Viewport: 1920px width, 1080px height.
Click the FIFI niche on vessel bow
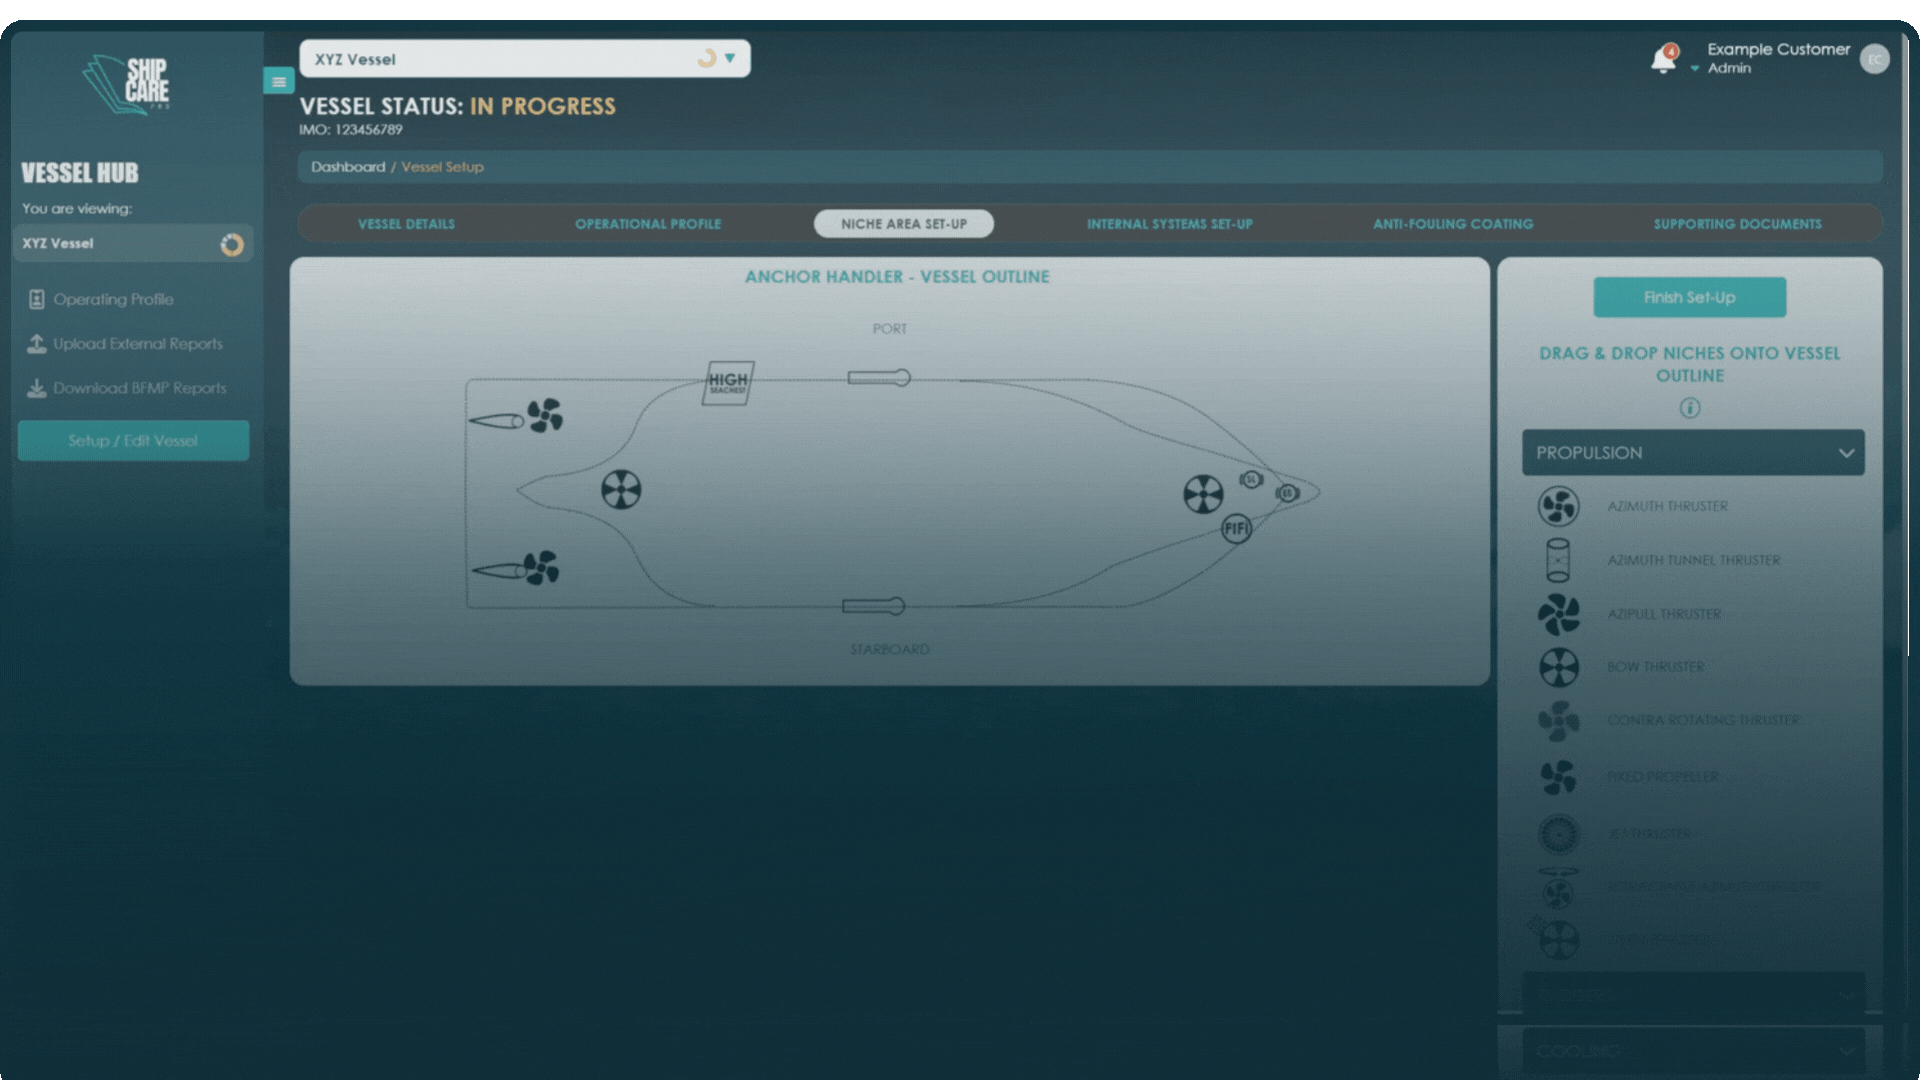(1236, 528)
